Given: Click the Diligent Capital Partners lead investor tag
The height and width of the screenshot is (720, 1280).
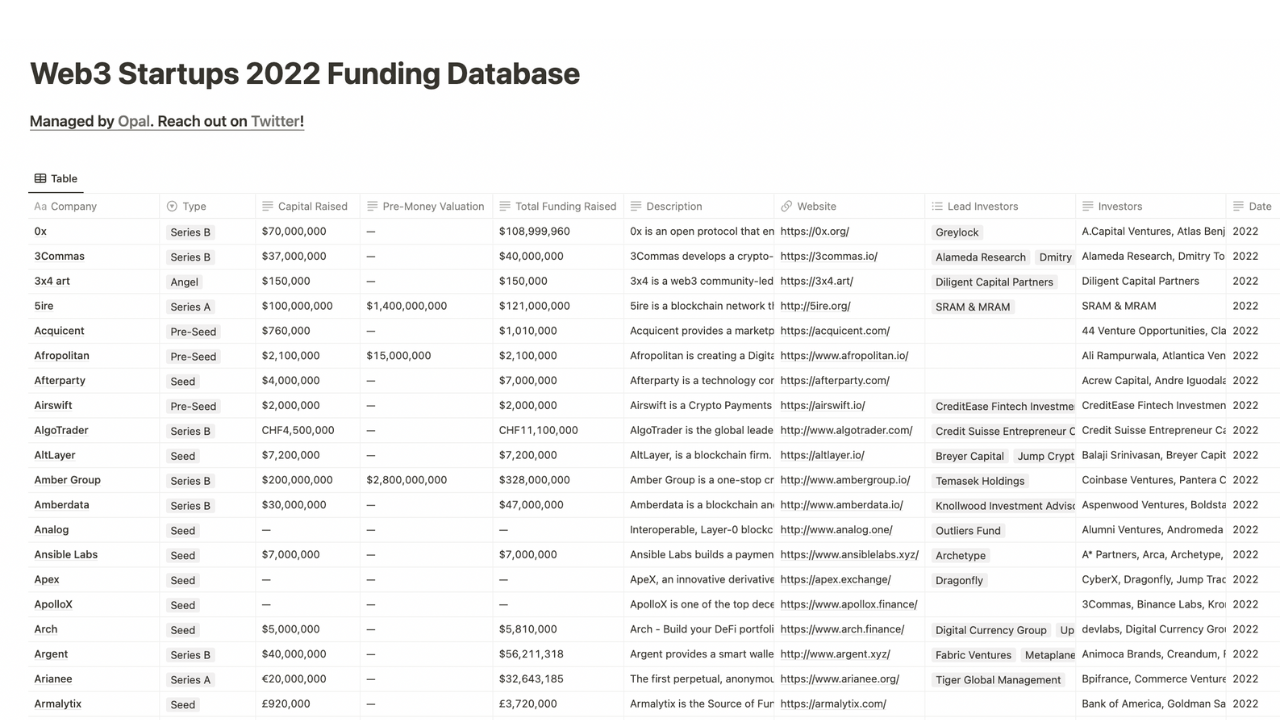Looking at the screenshot, I should [x=994, y=282].
